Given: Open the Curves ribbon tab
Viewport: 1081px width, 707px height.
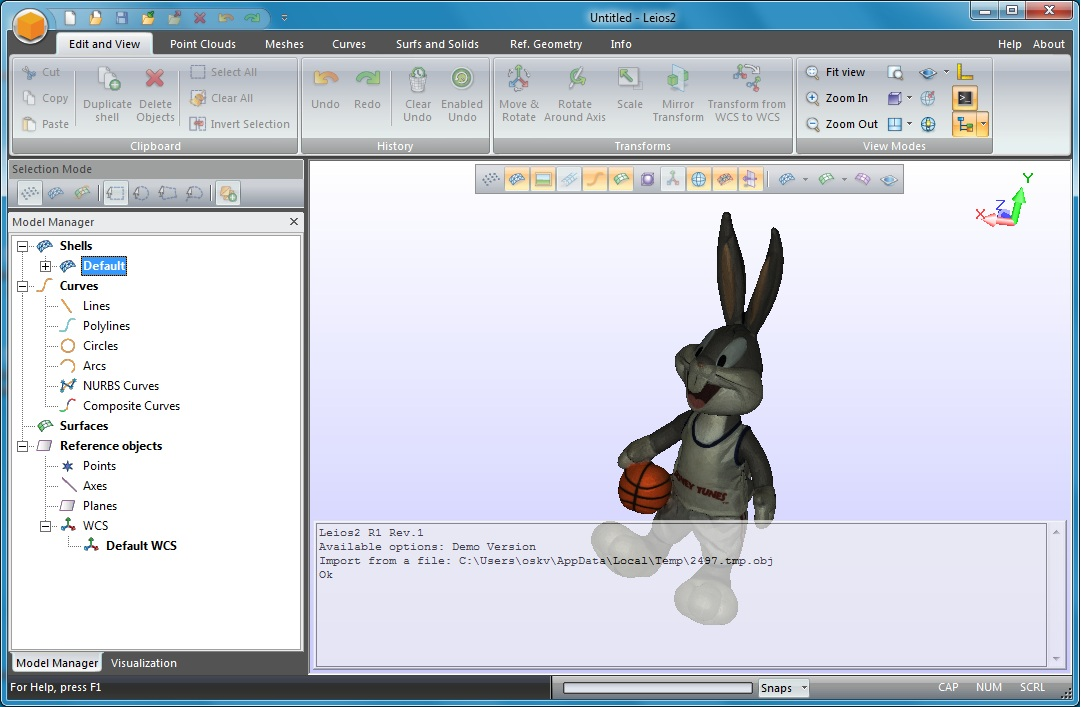Looking at the screenshot, I should coord(349,44).
